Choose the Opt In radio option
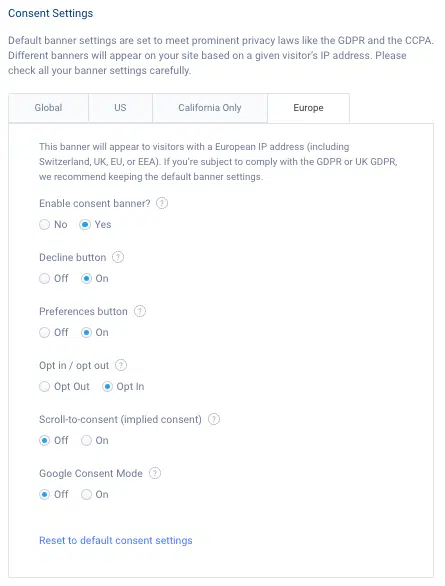The width and height of the screenshot is (445, 586). point(107,386)
